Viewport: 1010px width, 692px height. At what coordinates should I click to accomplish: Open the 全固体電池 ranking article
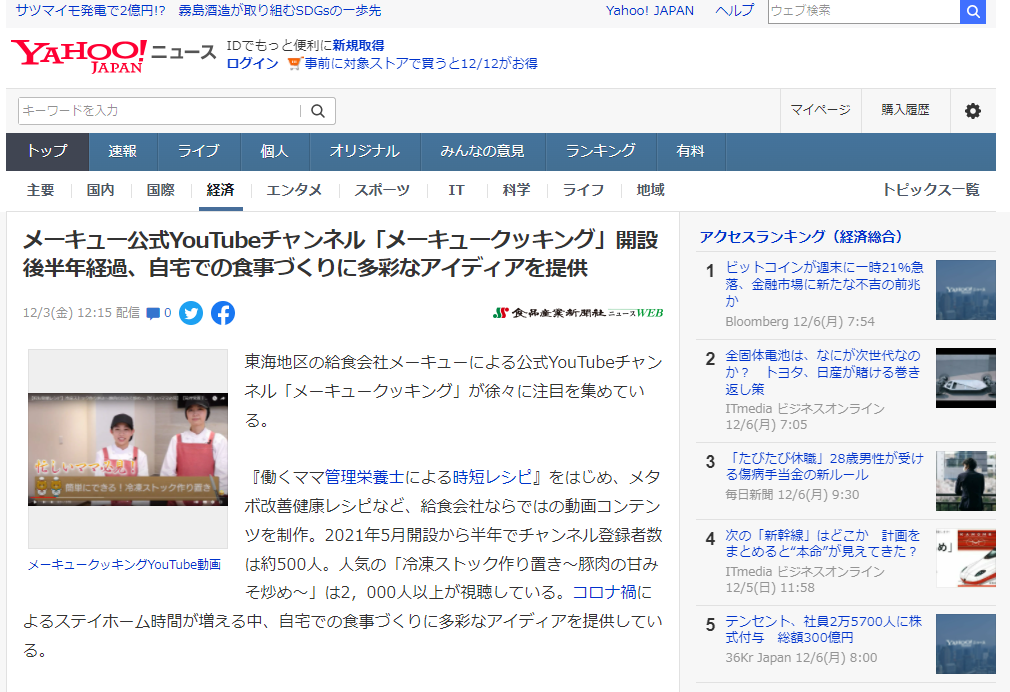(823, 372)
